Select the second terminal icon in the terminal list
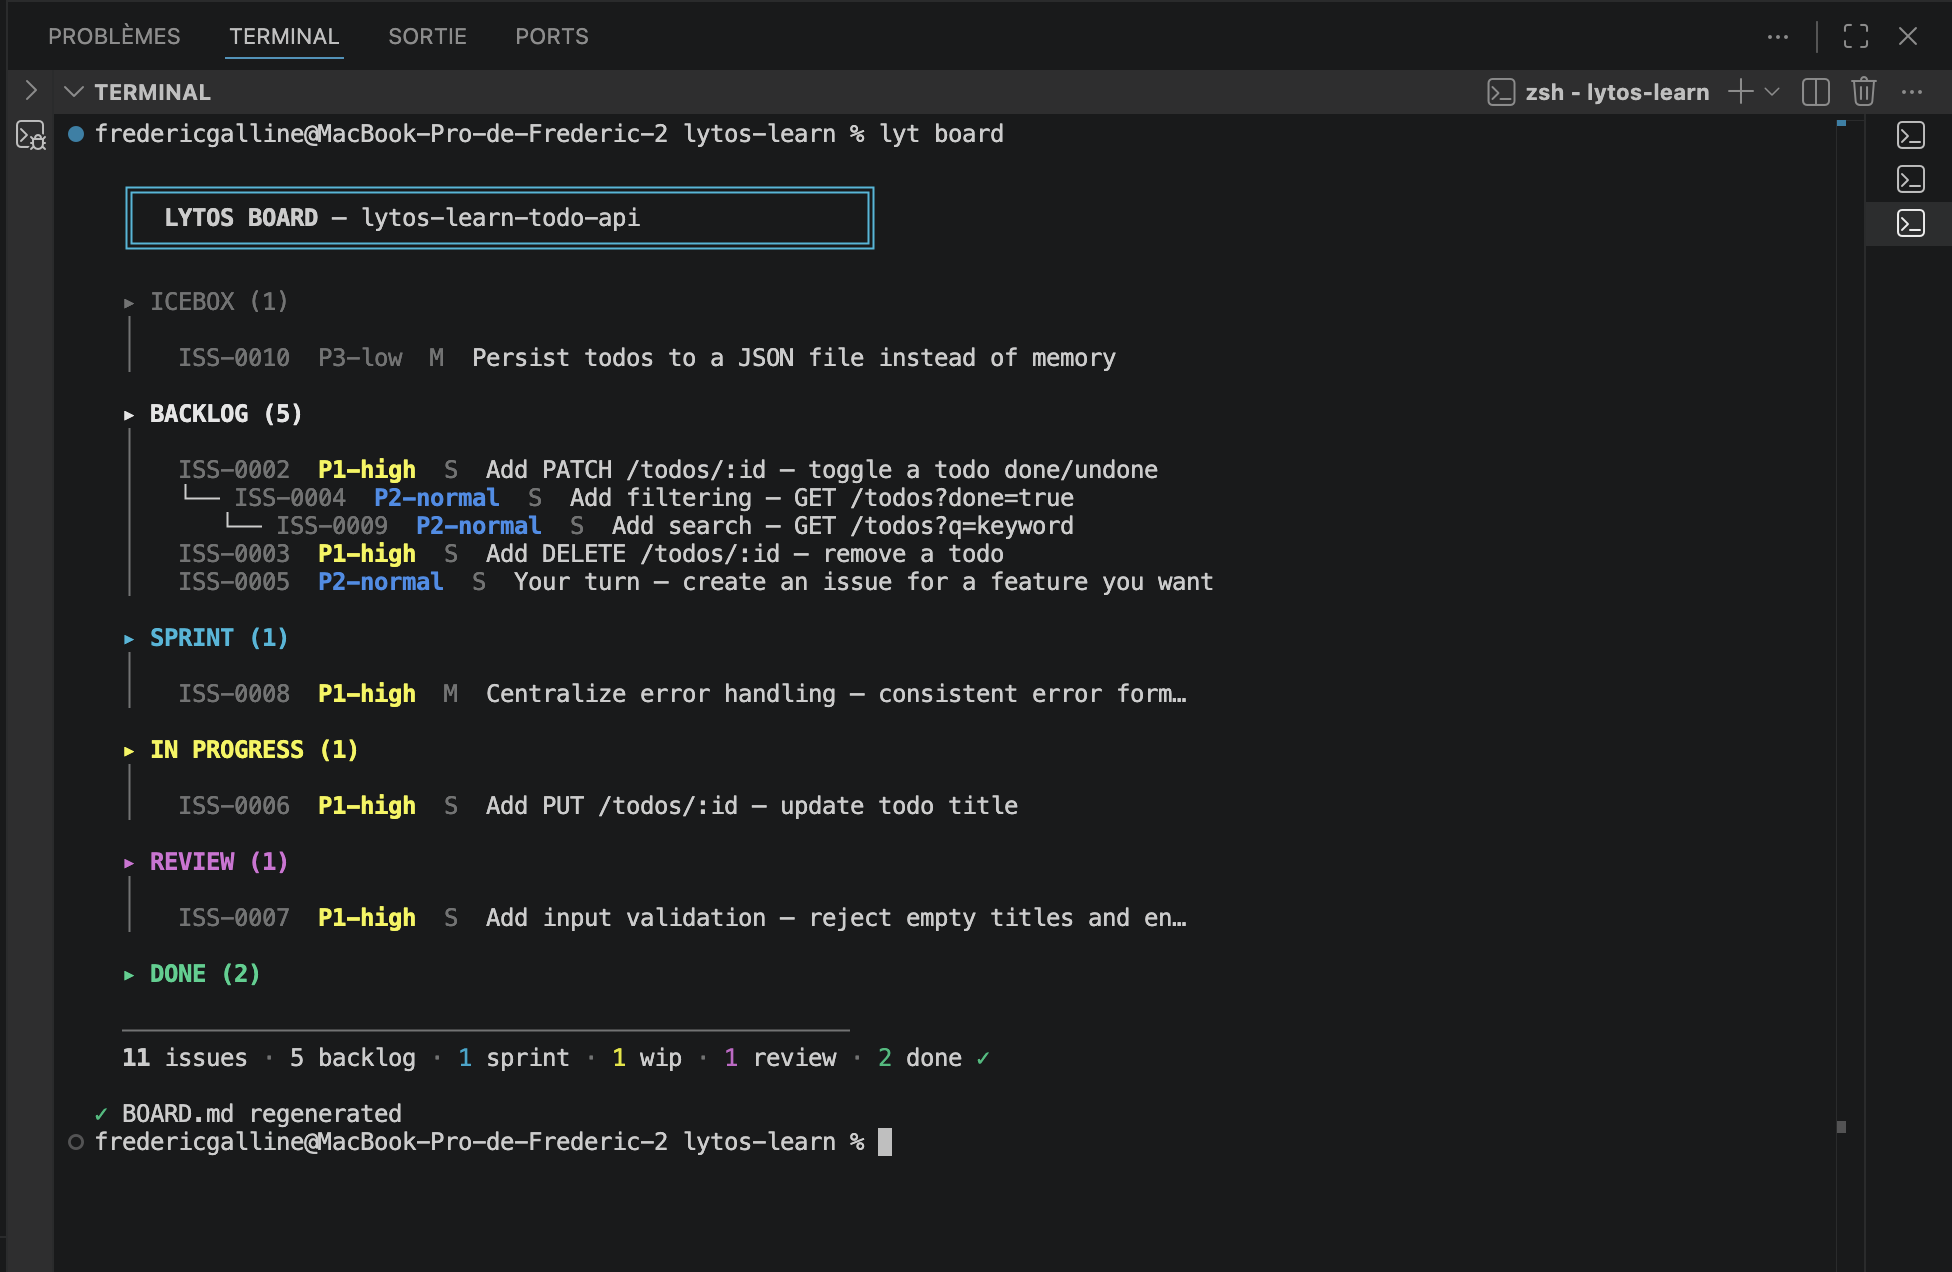Image resolution: width=1952 pixels, height=1272 pixels. [1910, 179]
